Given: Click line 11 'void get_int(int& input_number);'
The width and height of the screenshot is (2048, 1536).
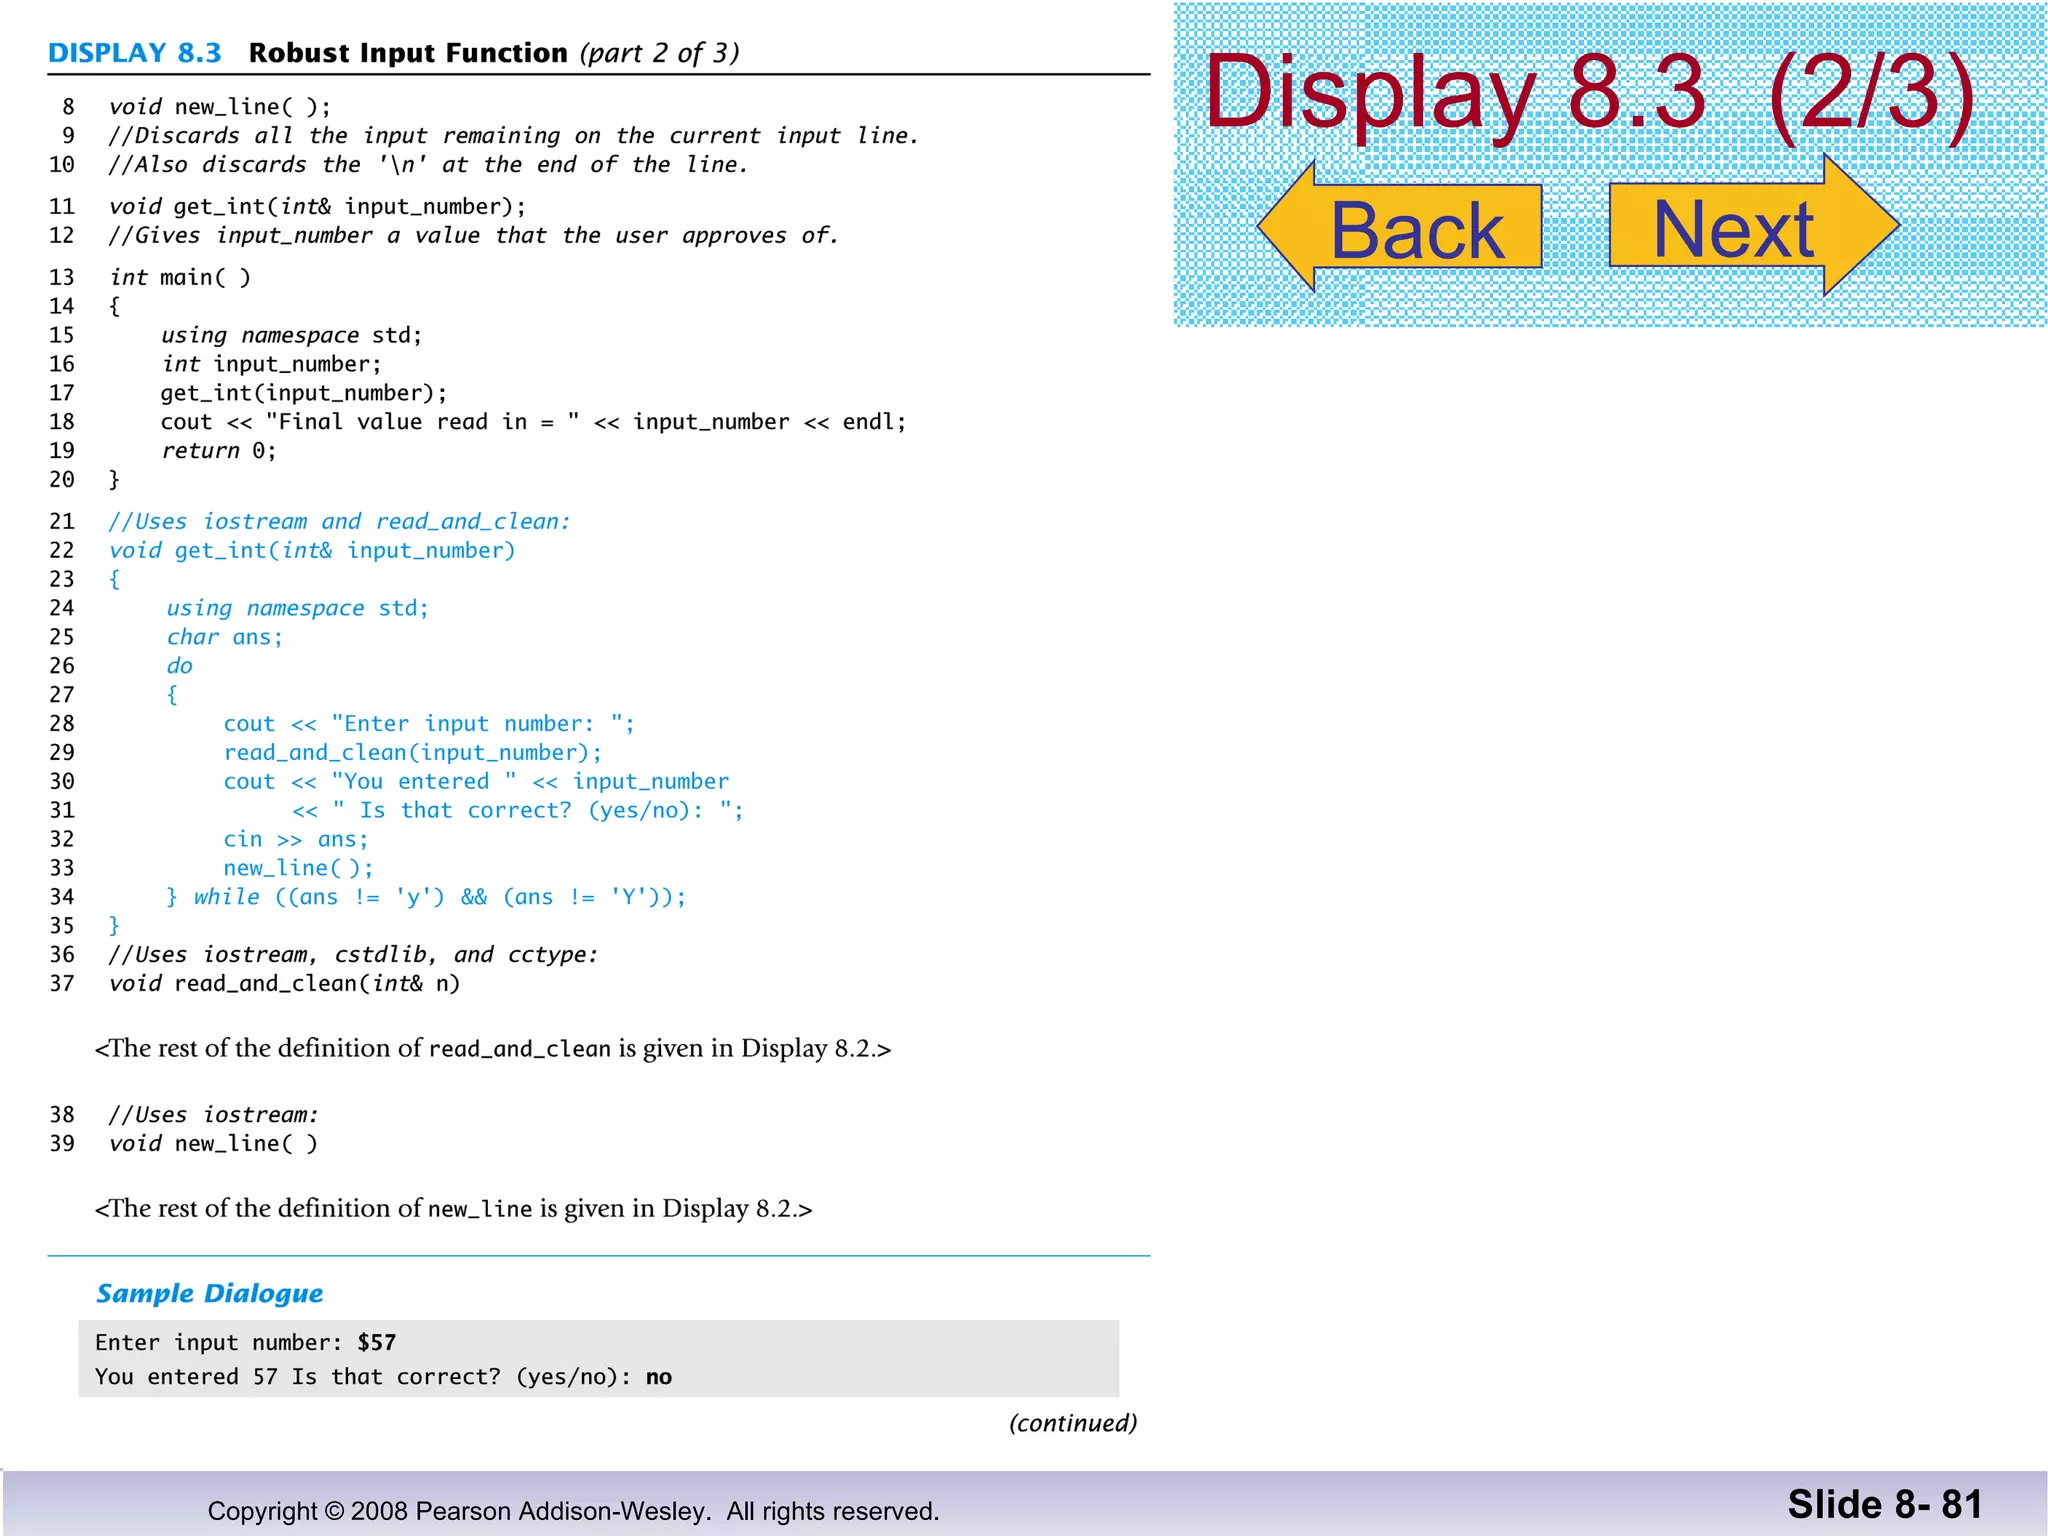Looking at the screenshot, I should pyautogui.click(x=317, y=207).
